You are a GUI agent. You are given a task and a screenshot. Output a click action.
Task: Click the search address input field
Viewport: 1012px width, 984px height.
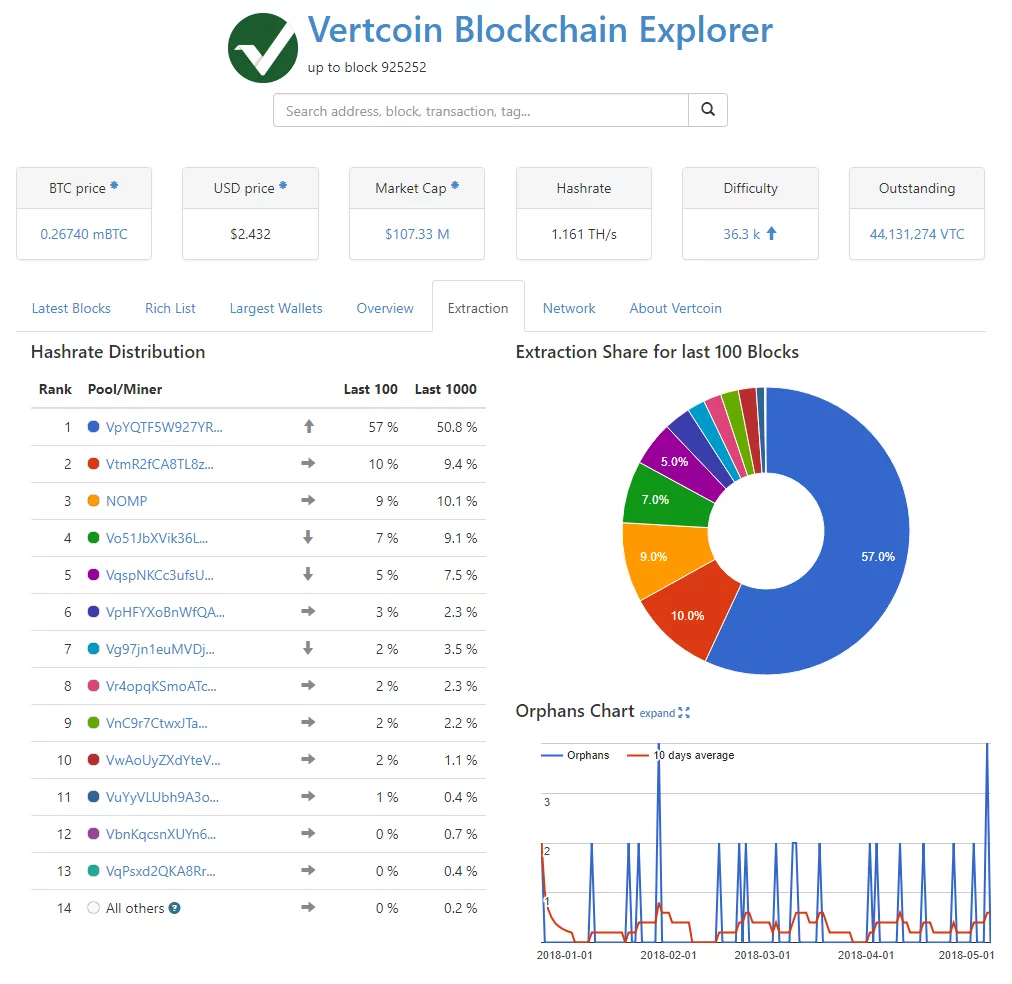(x=481, y=110)
